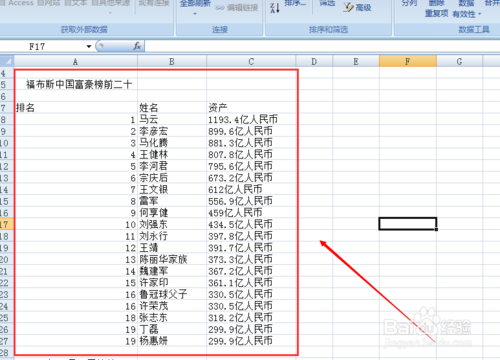Click the cell with 434.5亿人民币
This screenshot has width=500, height=360.
(251, 224)
